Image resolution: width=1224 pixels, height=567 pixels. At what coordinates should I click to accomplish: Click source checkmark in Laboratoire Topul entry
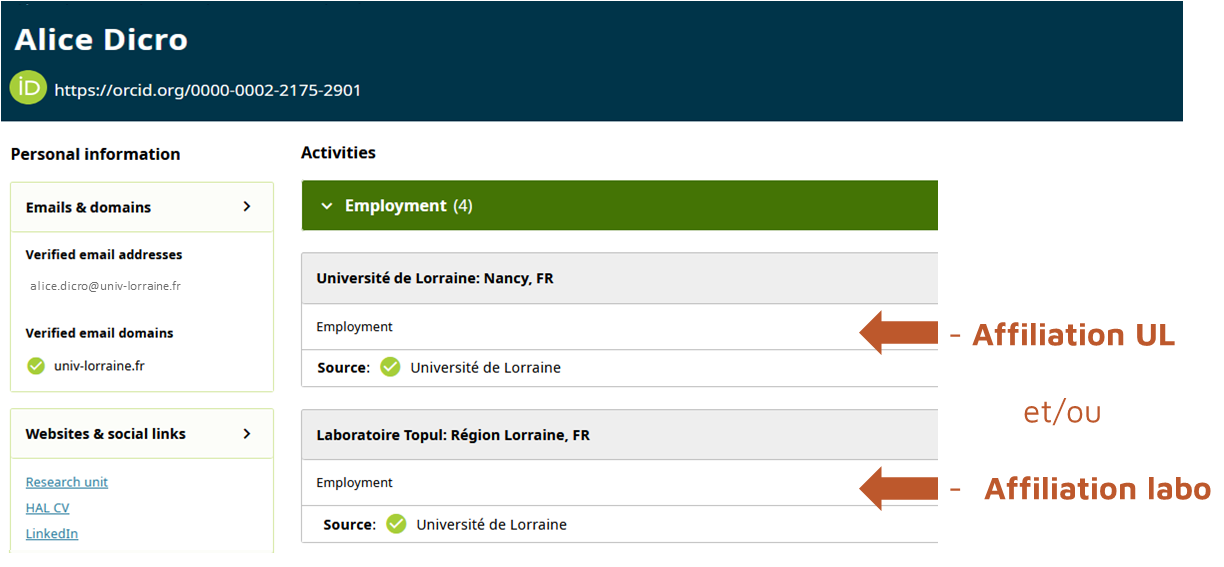click(396, 524)
